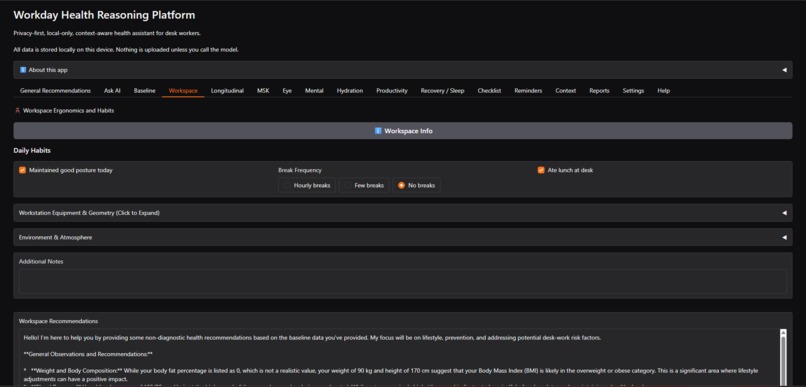Viewport: 806px width, 387px height.
Task: Switch to Recovery / Sleep tab
Action: click(442, 90)
